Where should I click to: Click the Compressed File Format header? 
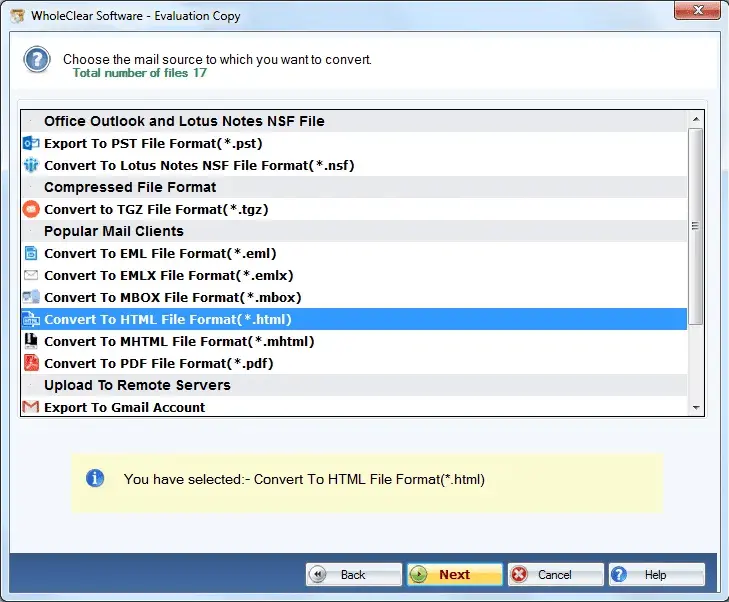[x=354, y=187]
